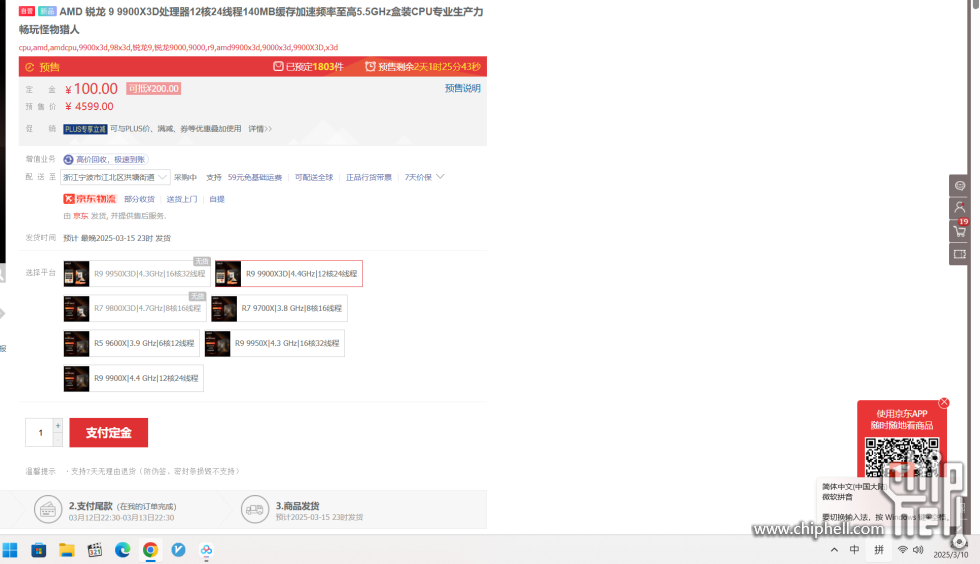Viewport: 980px width, 564px height.
Task: Click the 京东 seller link in shipping note
Action: click(81, 216)
